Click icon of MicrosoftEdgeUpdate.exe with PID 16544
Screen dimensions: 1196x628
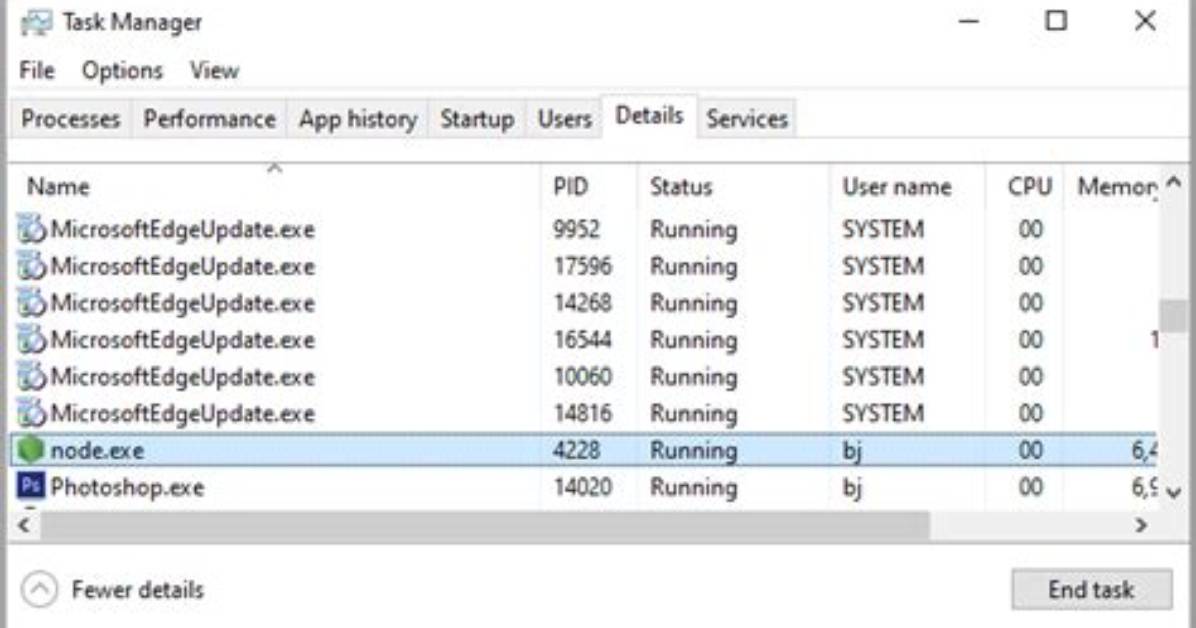pyautogui.click(x=31, y=340)
